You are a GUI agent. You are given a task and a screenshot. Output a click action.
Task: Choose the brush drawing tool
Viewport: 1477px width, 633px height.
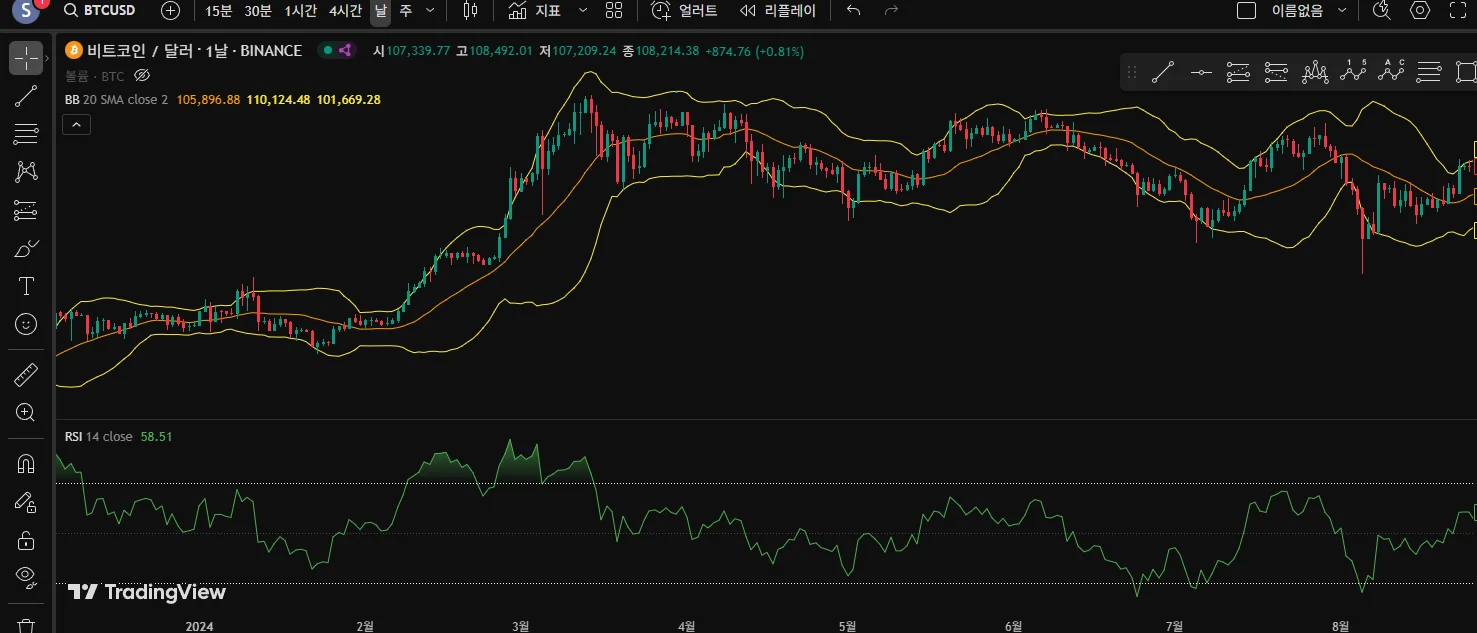26,248
